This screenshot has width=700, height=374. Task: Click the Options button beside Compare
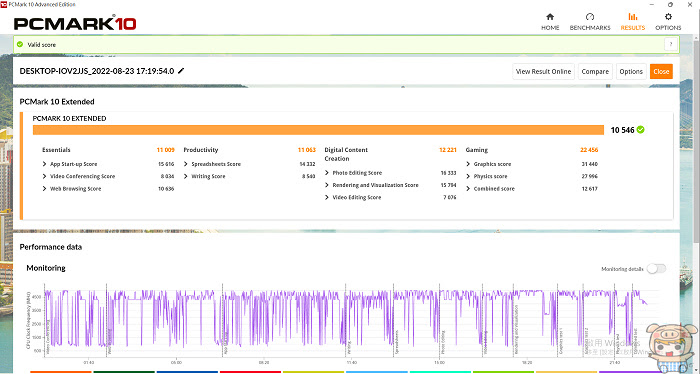(x=631, y=71)
